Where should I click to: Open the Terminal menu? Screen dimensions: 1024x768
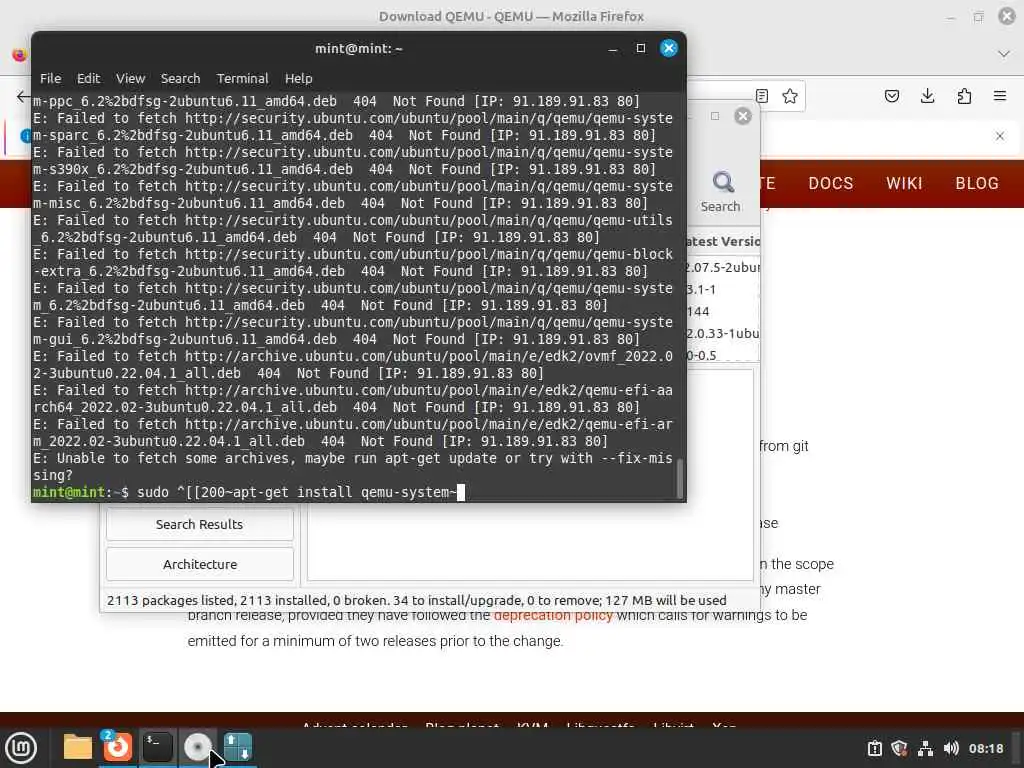pos(242,78)
